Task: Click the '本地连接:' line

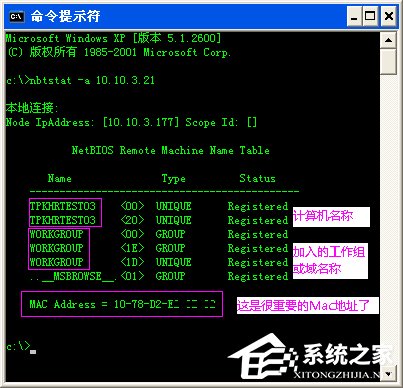Action: pos(32,108)
